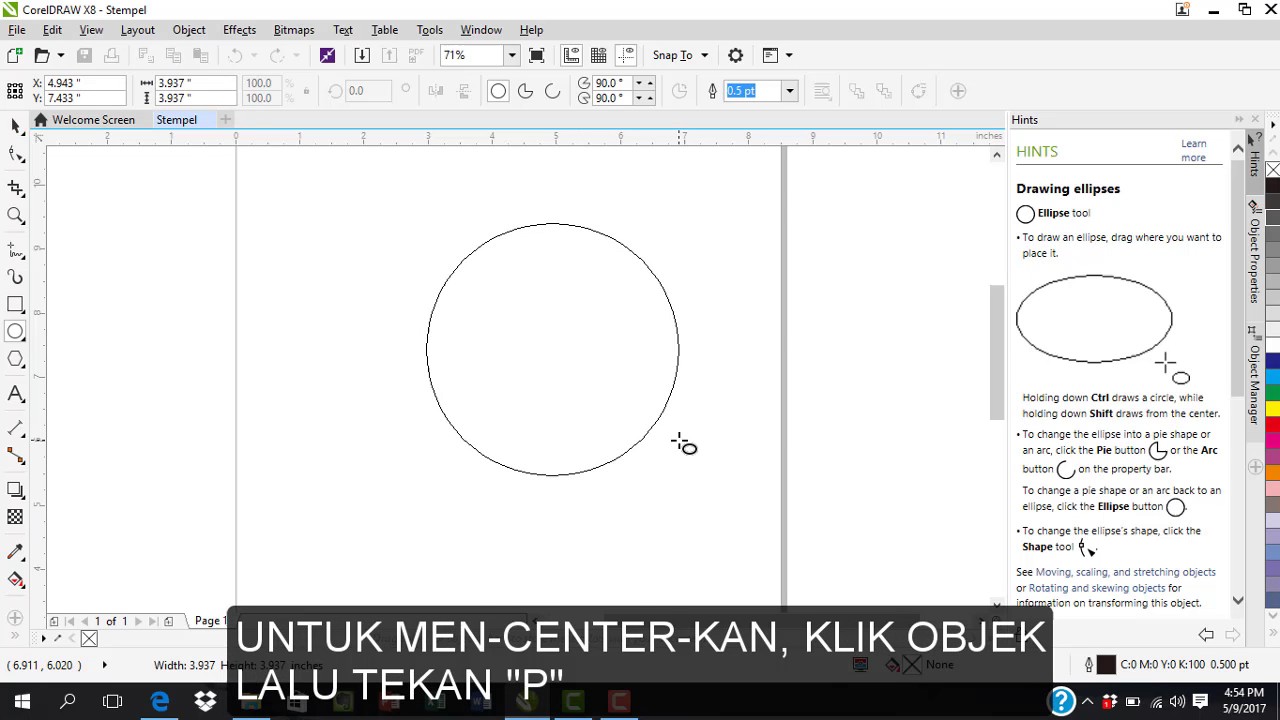1280x720 pixels.
Task: Expand the Open file dropdown arrow
Action: click(60, 55)
